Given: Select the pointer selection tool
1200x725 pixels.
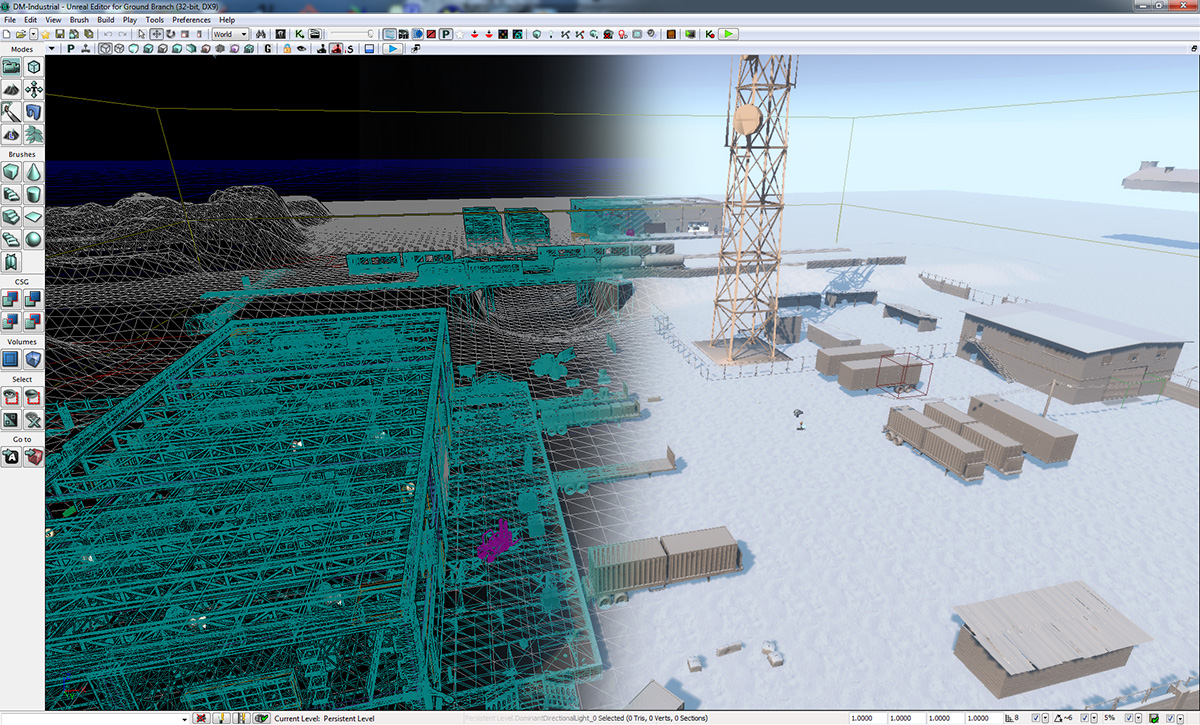Looking at the screenshot, I should [x=143, y=34].
